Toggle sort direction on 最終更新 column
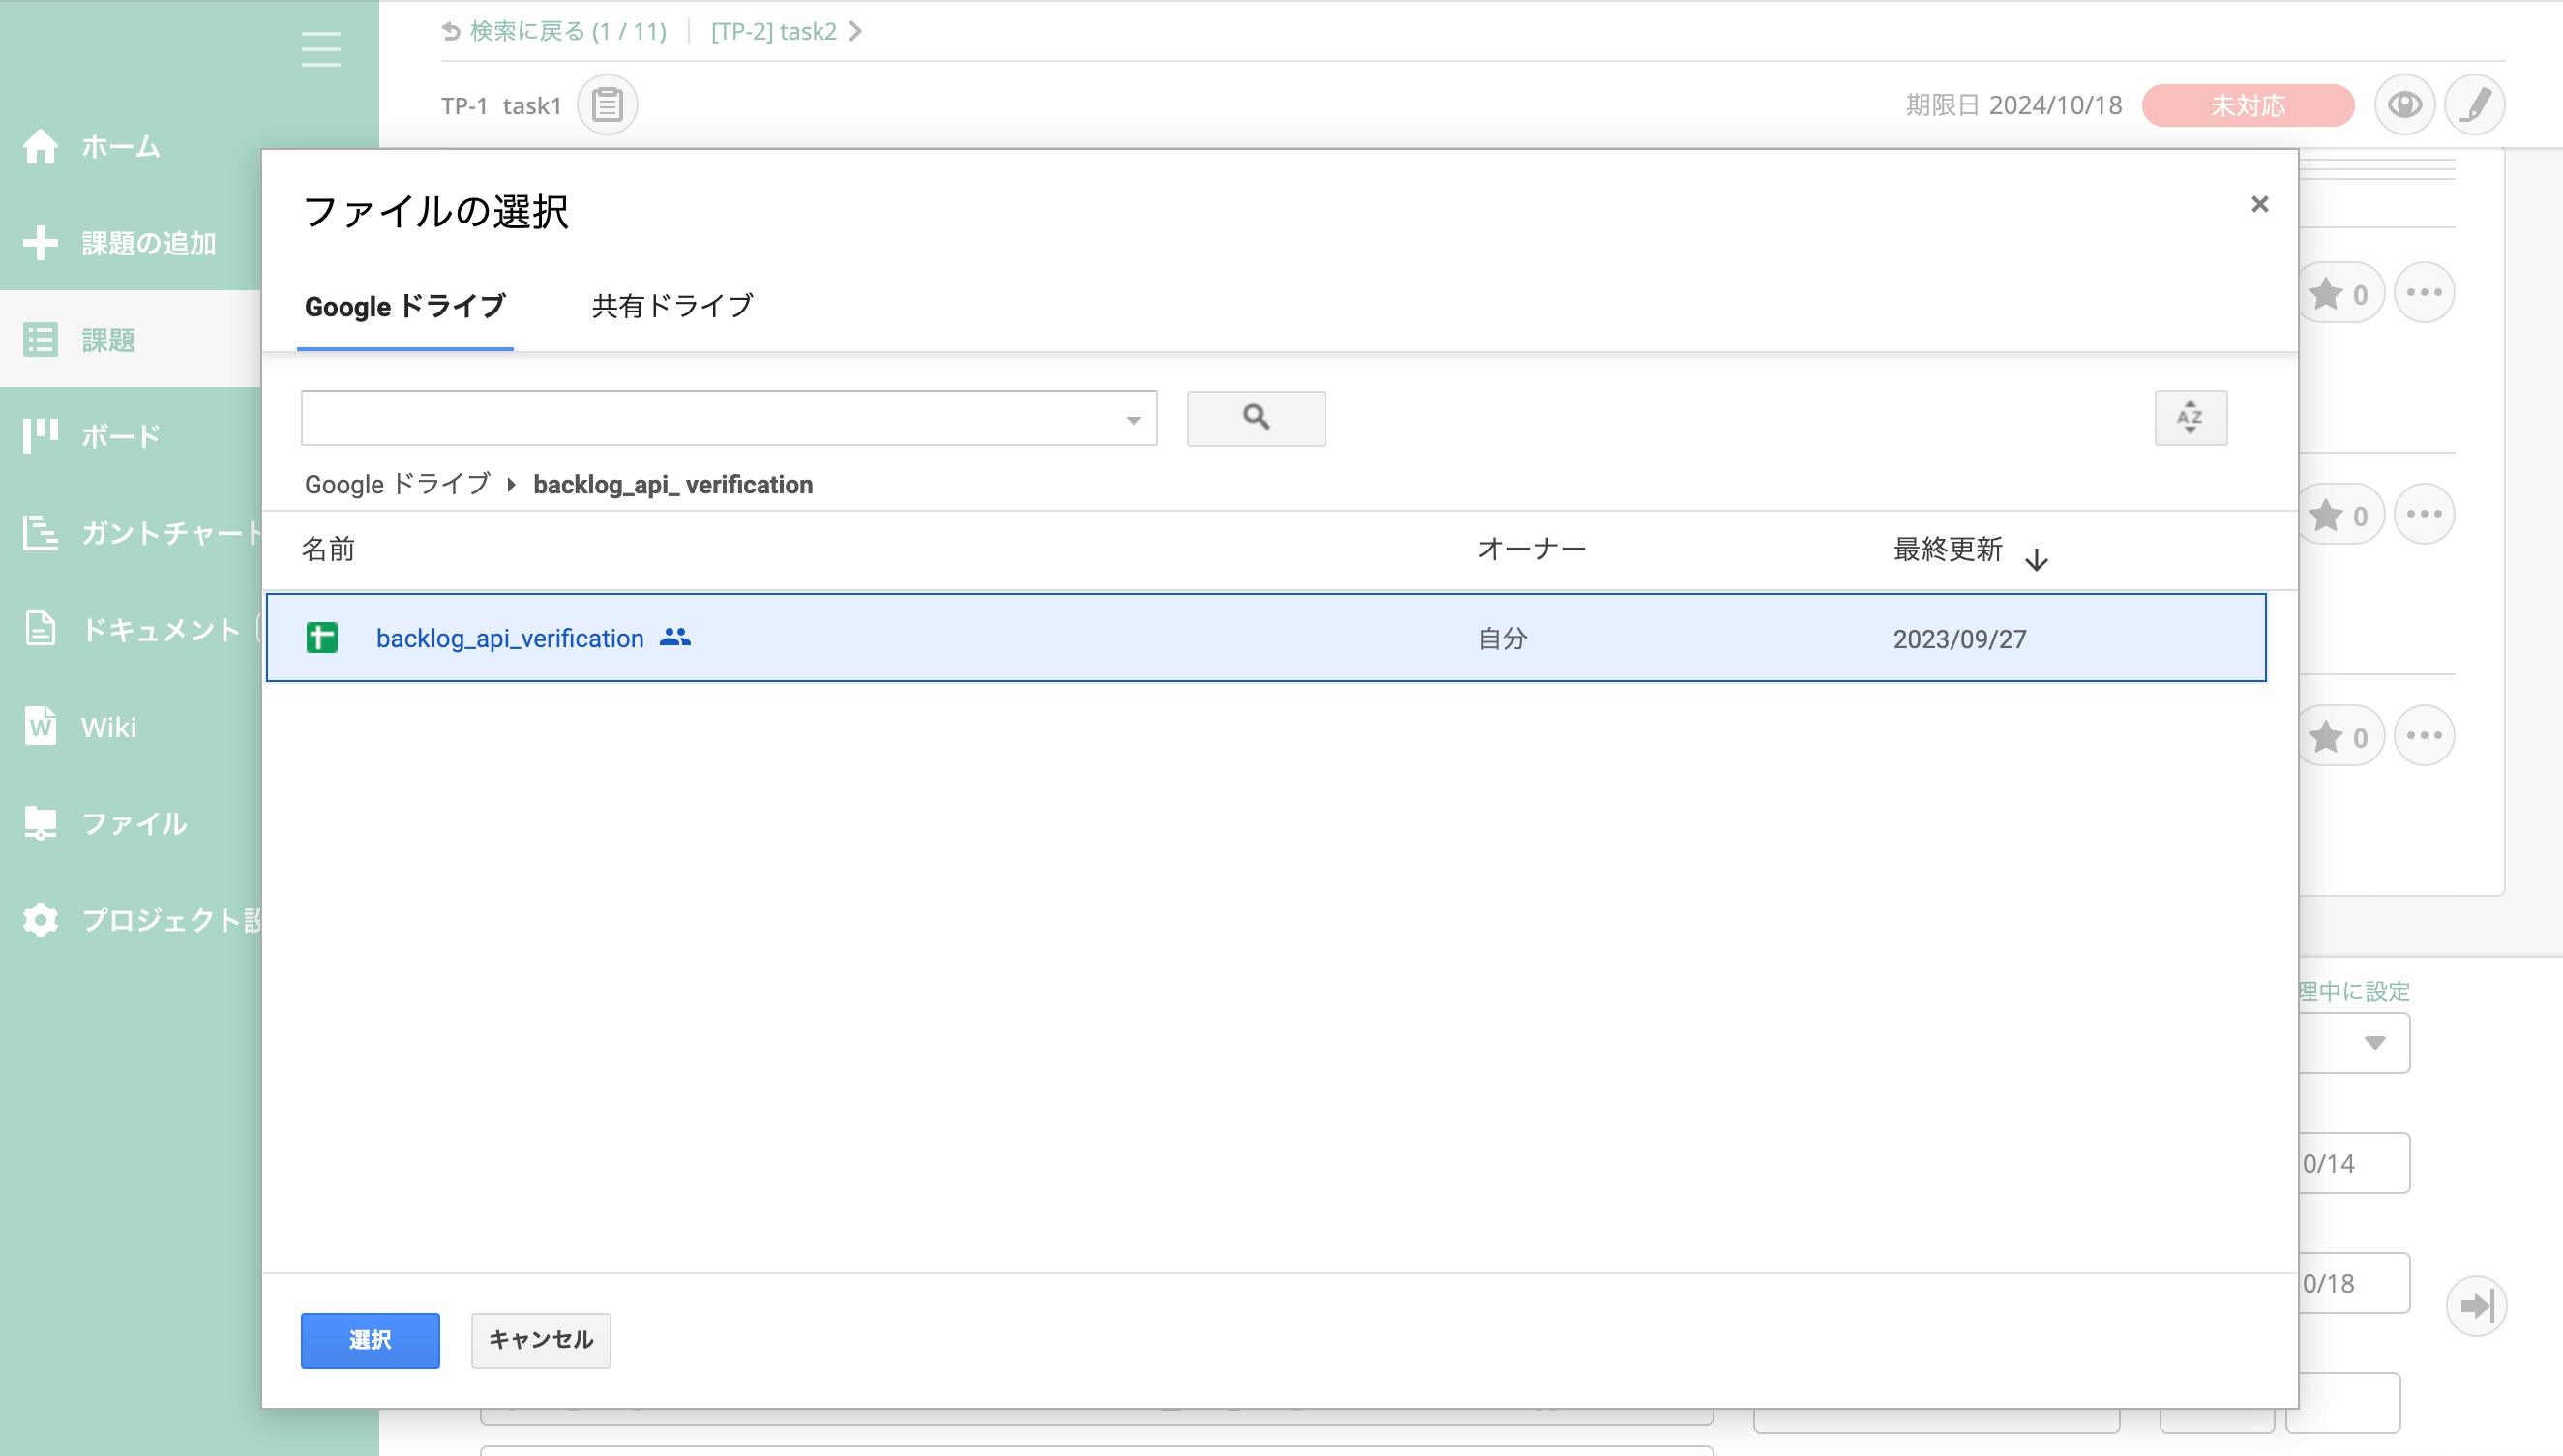Screen dimensions: 2563x1456 (x=2036, y=558)
